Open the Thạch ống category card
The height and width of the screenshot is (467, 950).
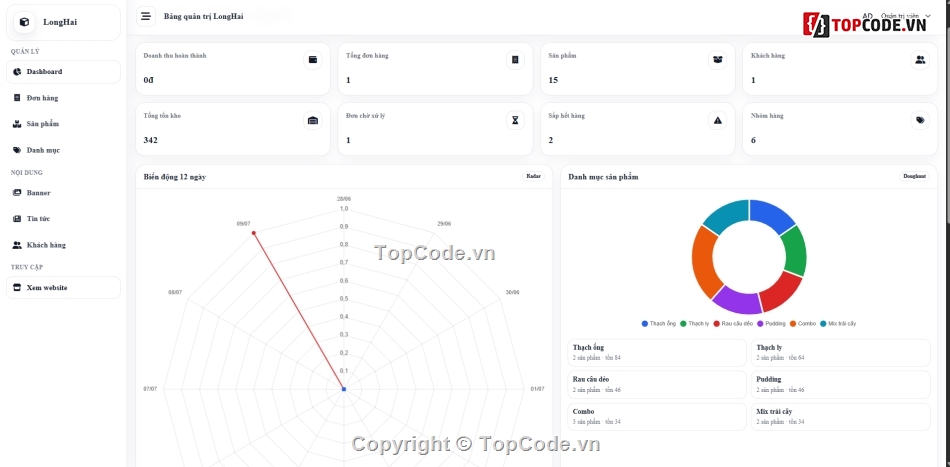pos(657,353)
